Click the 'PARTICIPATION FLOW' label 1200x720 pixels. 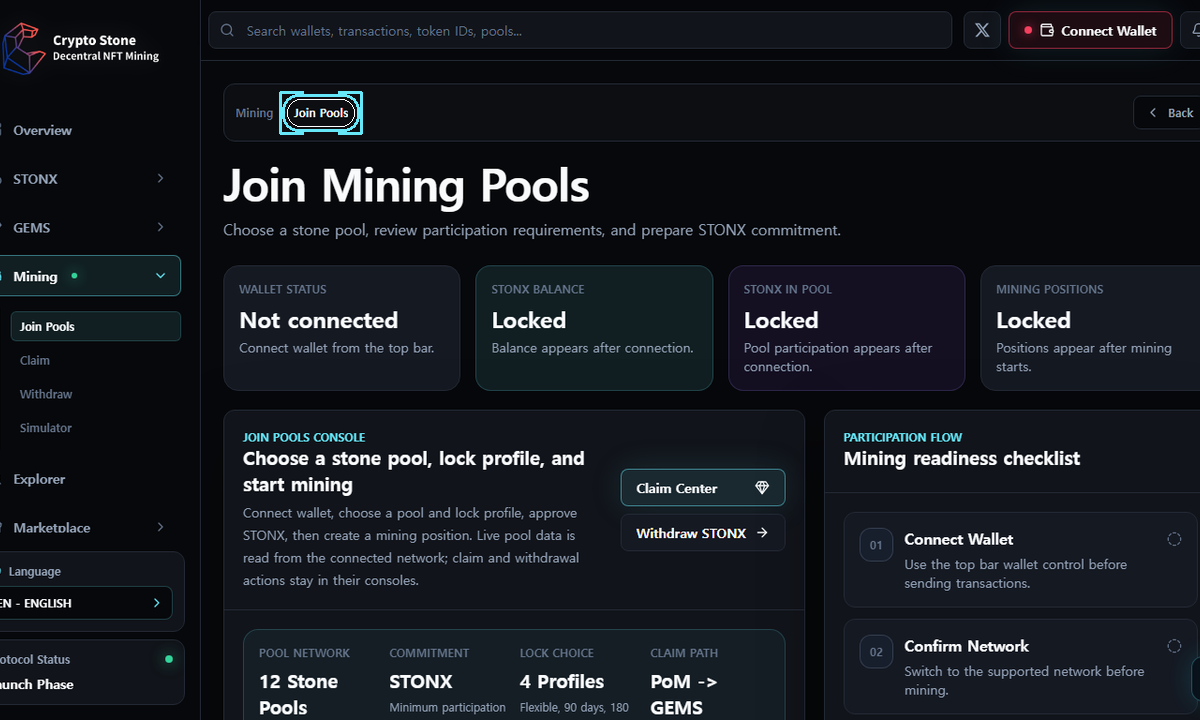tap(903, 438)
